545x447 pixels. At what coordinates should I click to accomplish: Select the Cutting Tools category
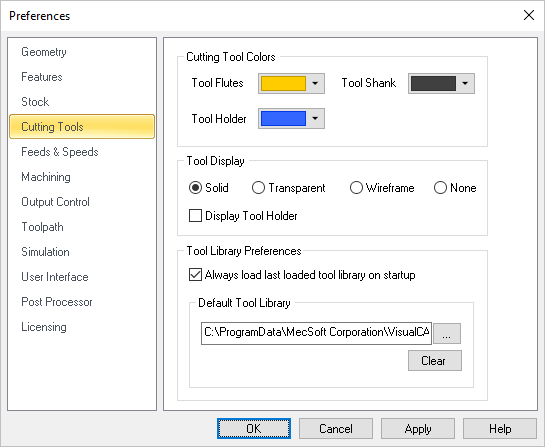[x=82, y=127]
